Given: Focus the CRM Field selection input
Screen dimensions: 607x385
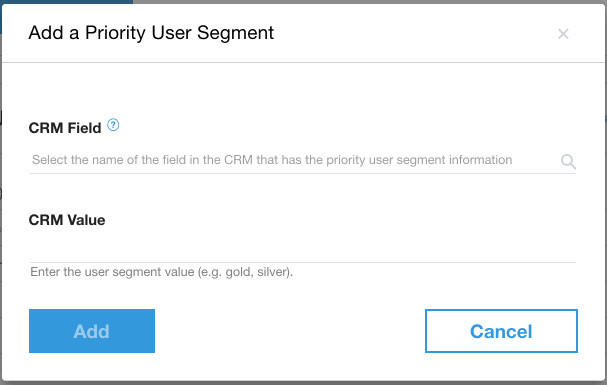Looking at the screenshot, I should [x=303, y=160].
